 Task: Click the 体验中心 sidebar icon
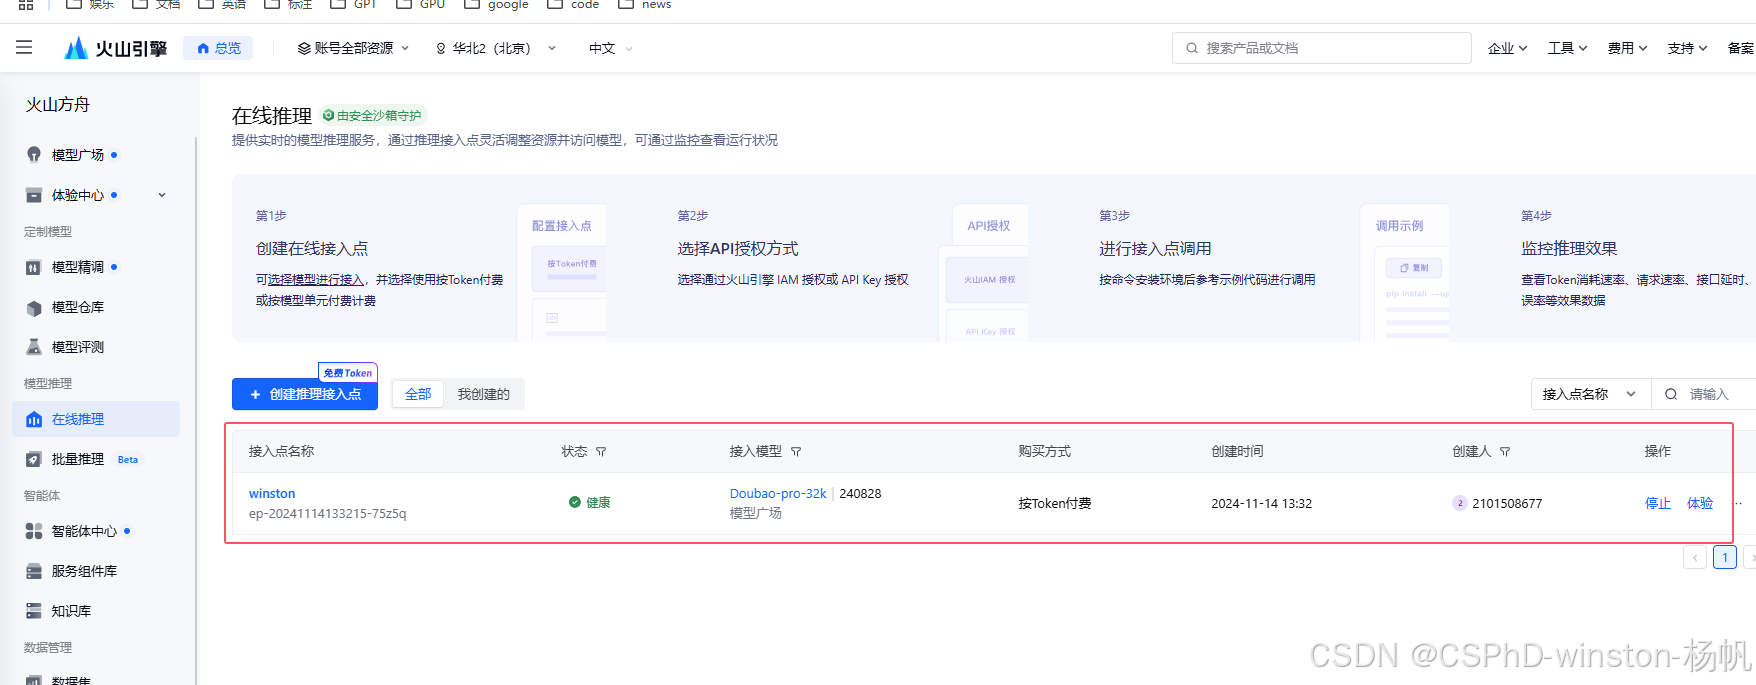click(x=34, y=195)
